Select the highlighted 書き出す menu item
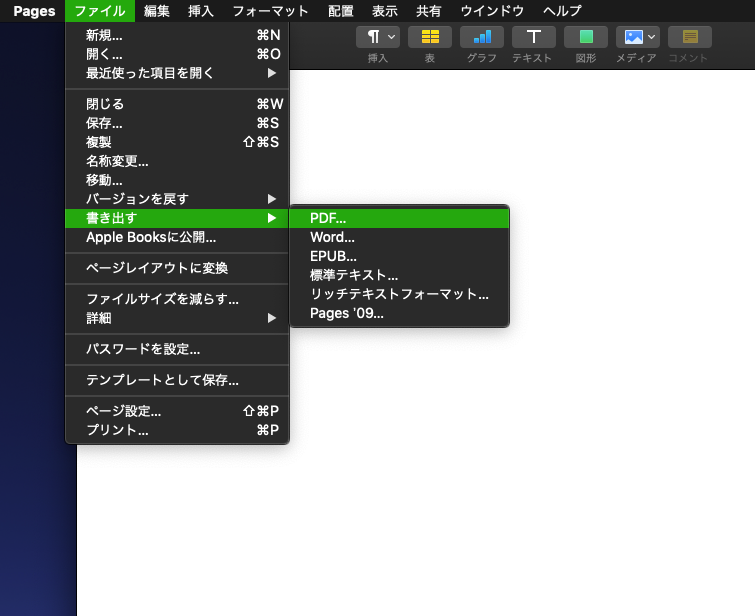The width and height of the screenshot is (755, 616). (177, 218)
